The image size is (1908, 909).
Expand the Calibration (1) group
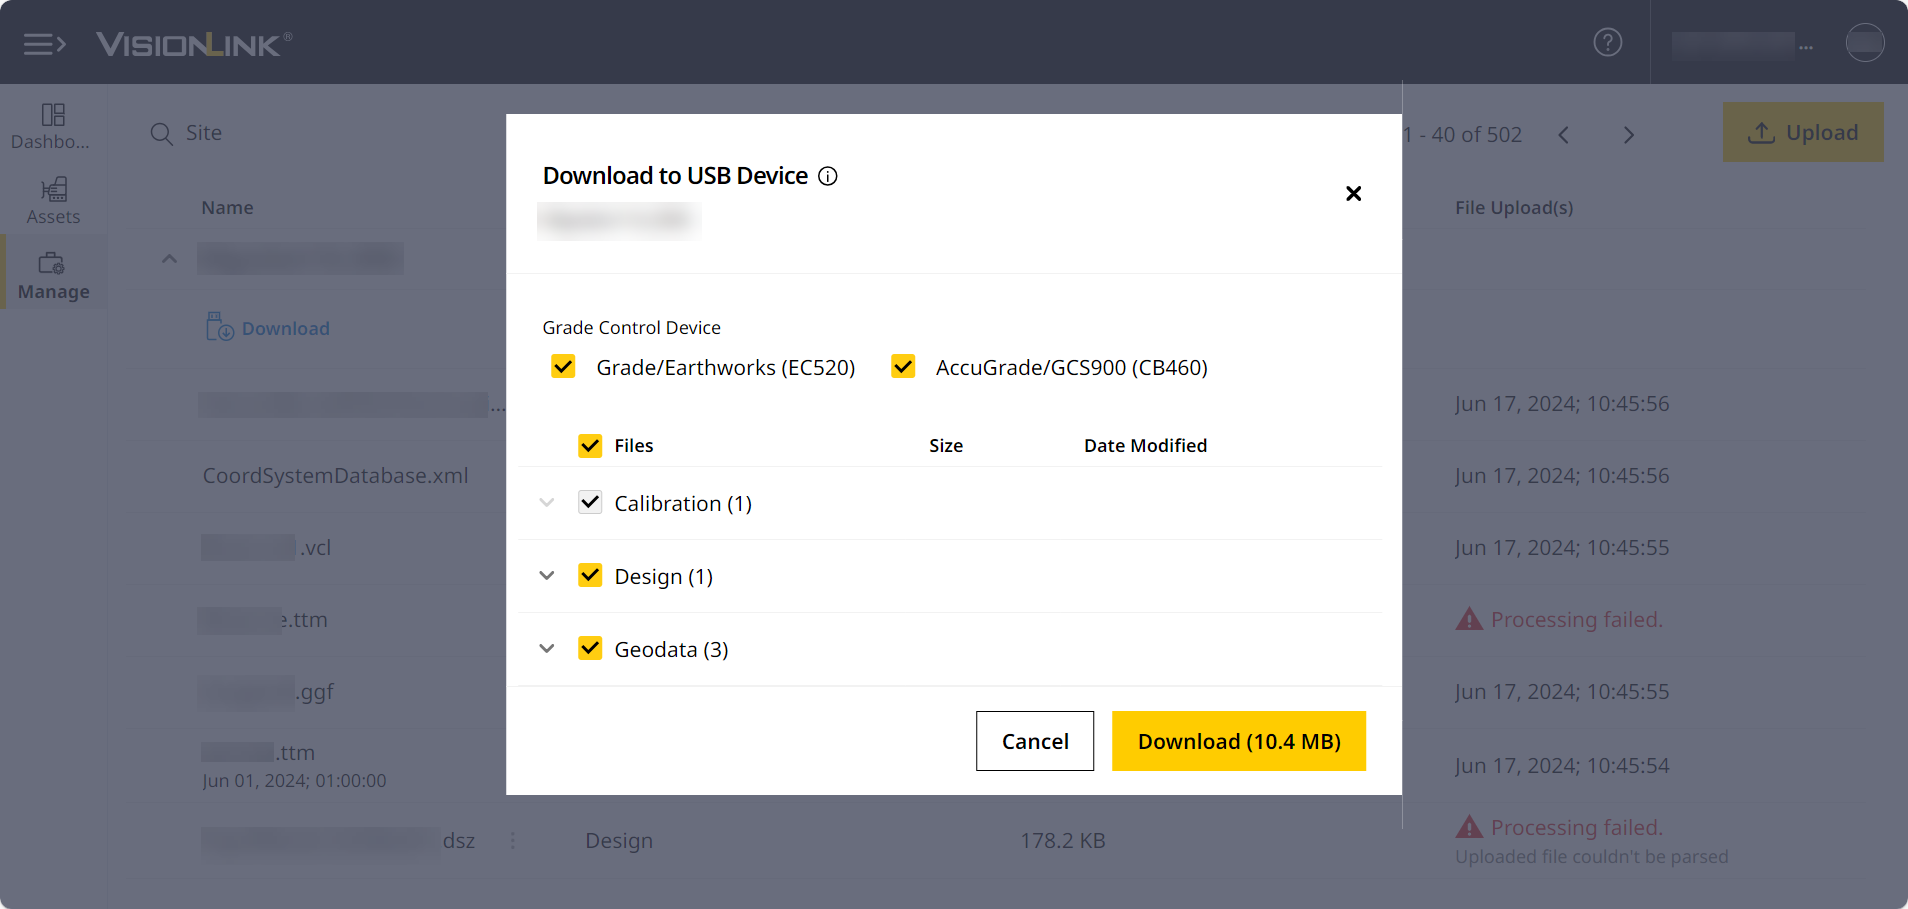(547, 503)
